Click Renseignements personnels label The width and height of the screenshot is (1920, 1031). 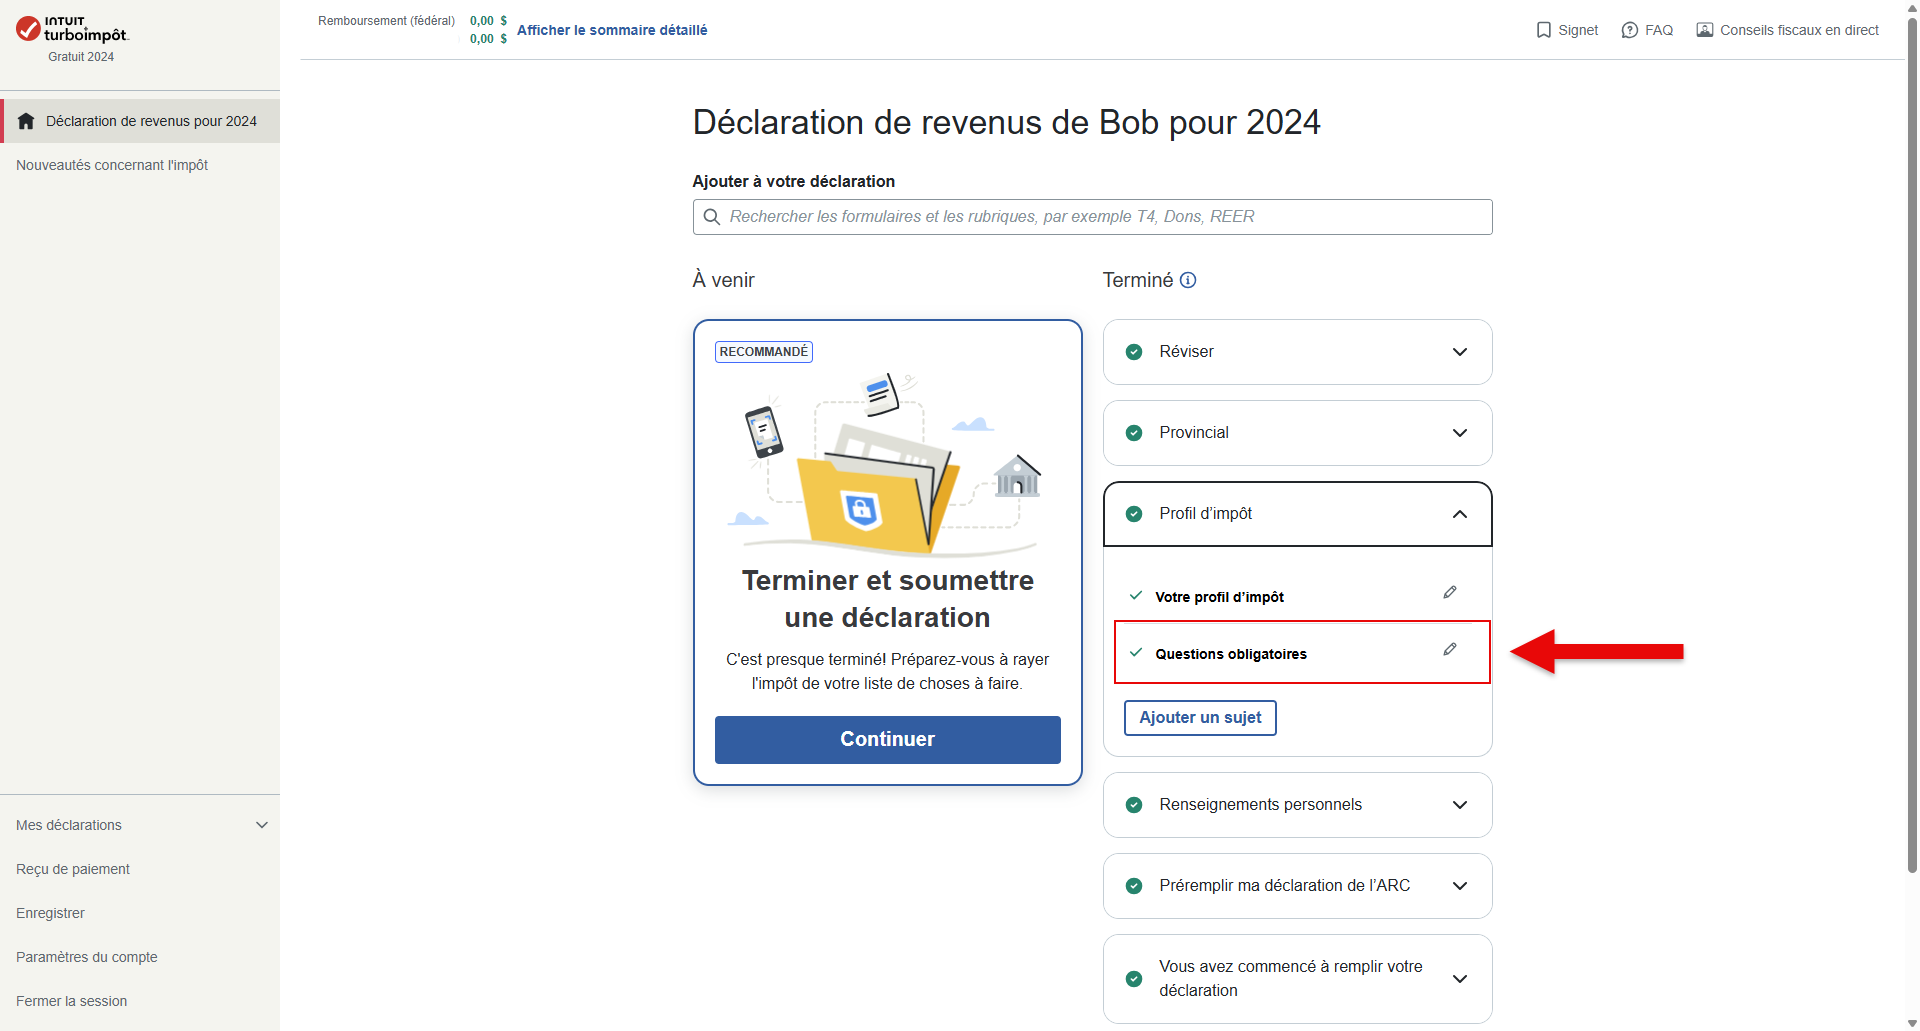click(1260, 805)
